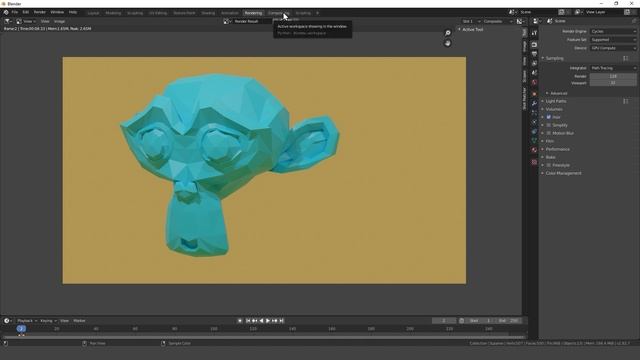Click the play animation button

click(x=268, y=321)
